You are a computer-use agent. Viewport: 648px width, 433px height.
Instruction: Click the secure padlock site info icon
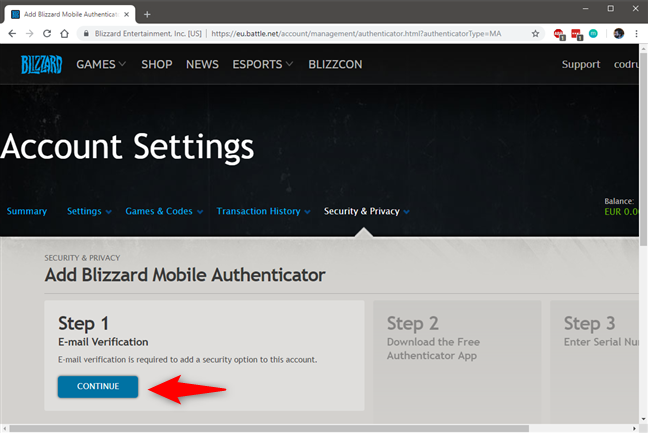[x=86, y=33]
